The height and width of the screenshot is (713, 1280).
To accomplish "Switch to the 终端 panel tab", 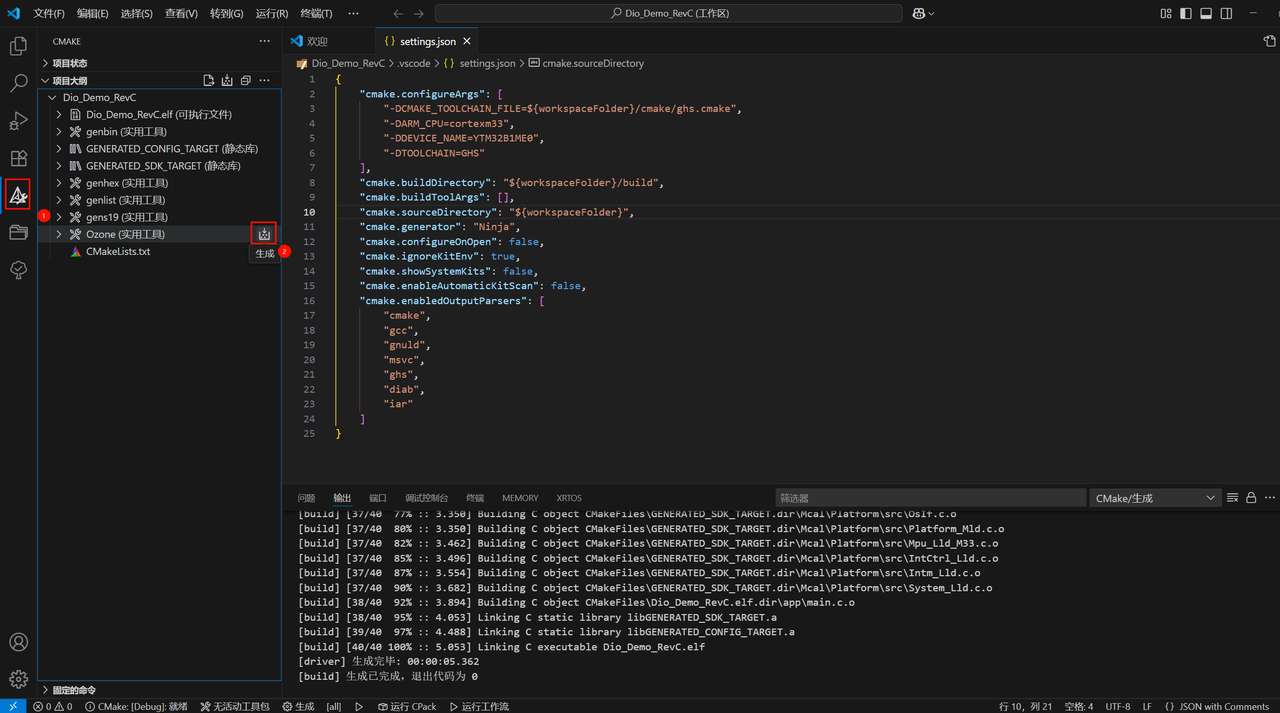I will pyautogui.click(x=475, y=498).
